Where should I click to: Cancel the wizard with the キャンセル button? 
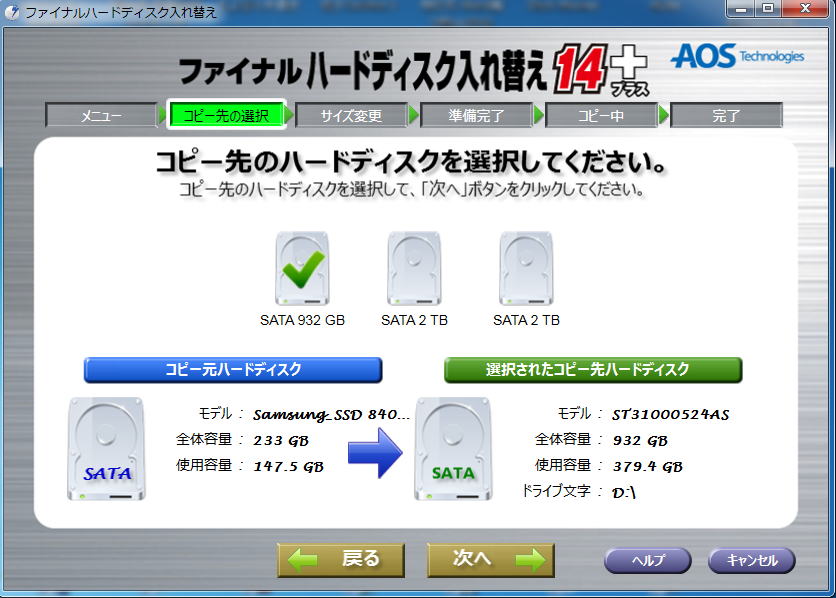(751, 560)
